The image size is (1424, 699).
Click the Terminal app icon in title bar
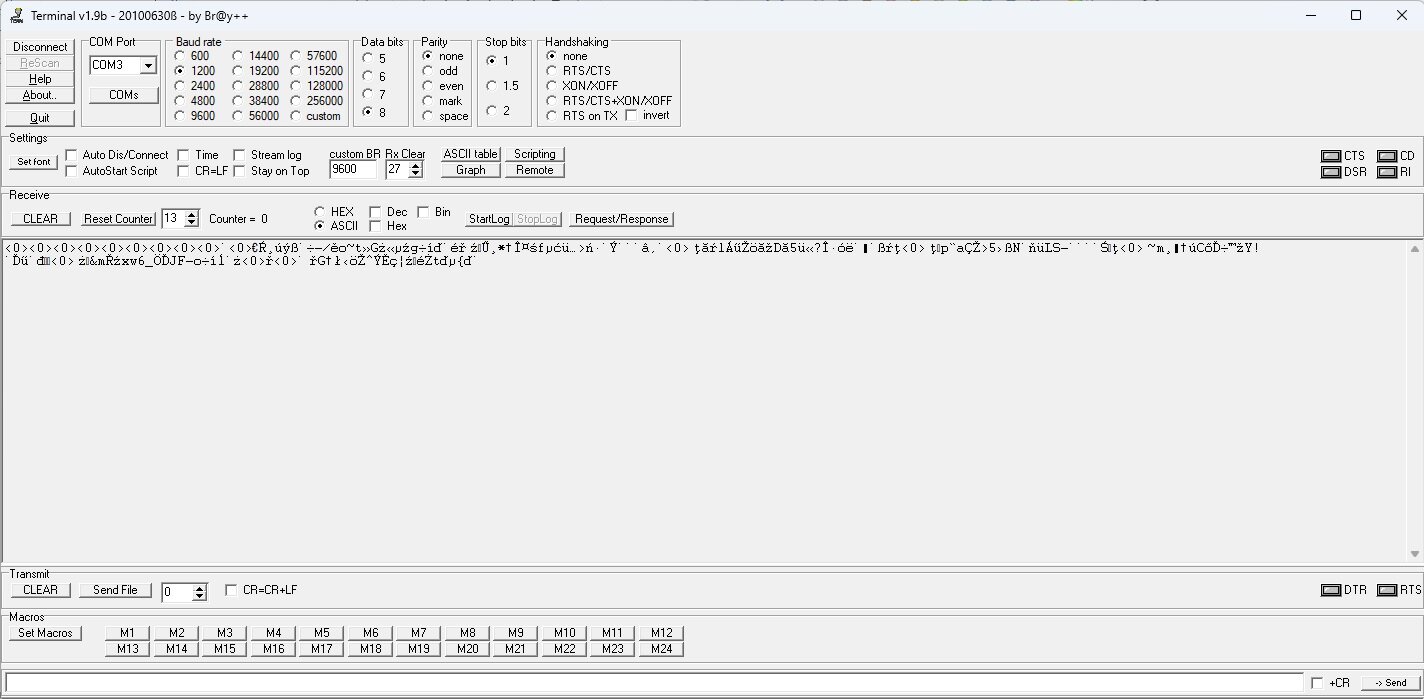tap(16, 15)
